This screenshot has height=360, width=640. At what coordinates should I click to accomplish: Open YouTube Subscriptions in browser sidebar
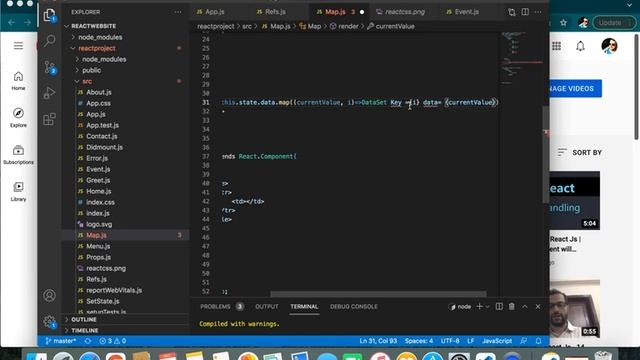(x=18, y=155)
